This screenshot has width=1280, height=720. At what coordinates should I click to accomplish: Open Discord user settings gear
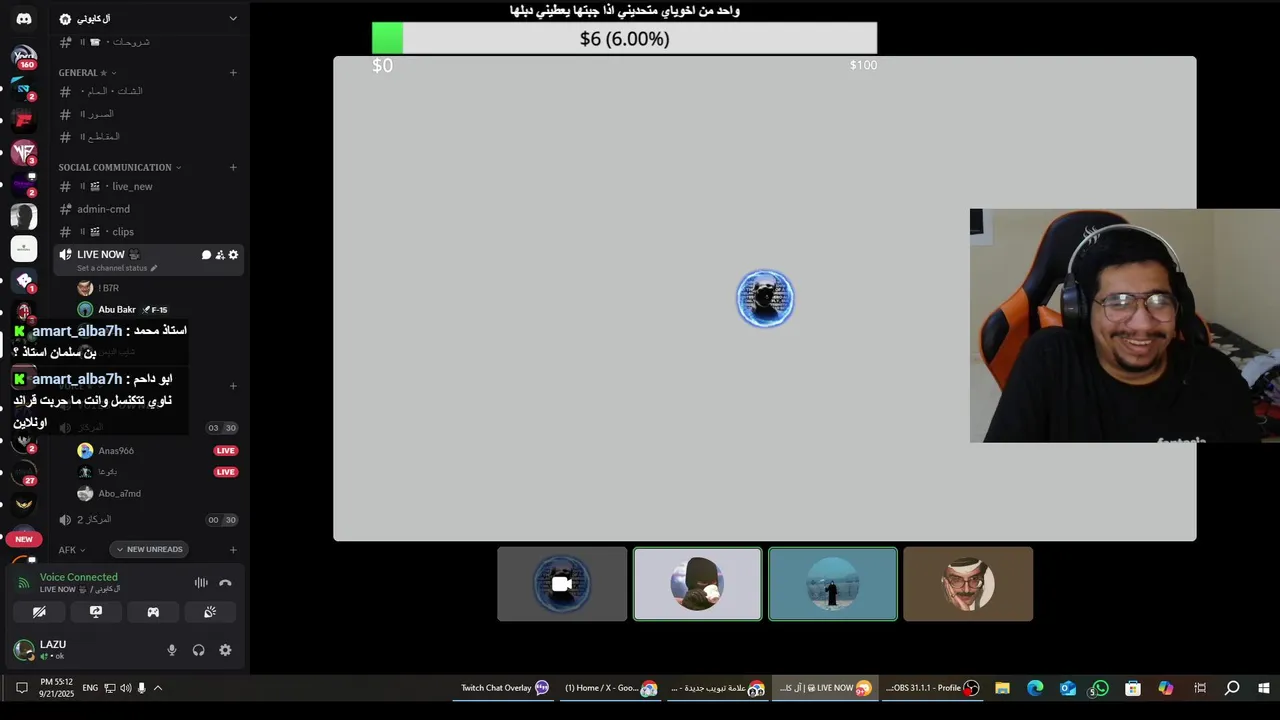[225, 650]
